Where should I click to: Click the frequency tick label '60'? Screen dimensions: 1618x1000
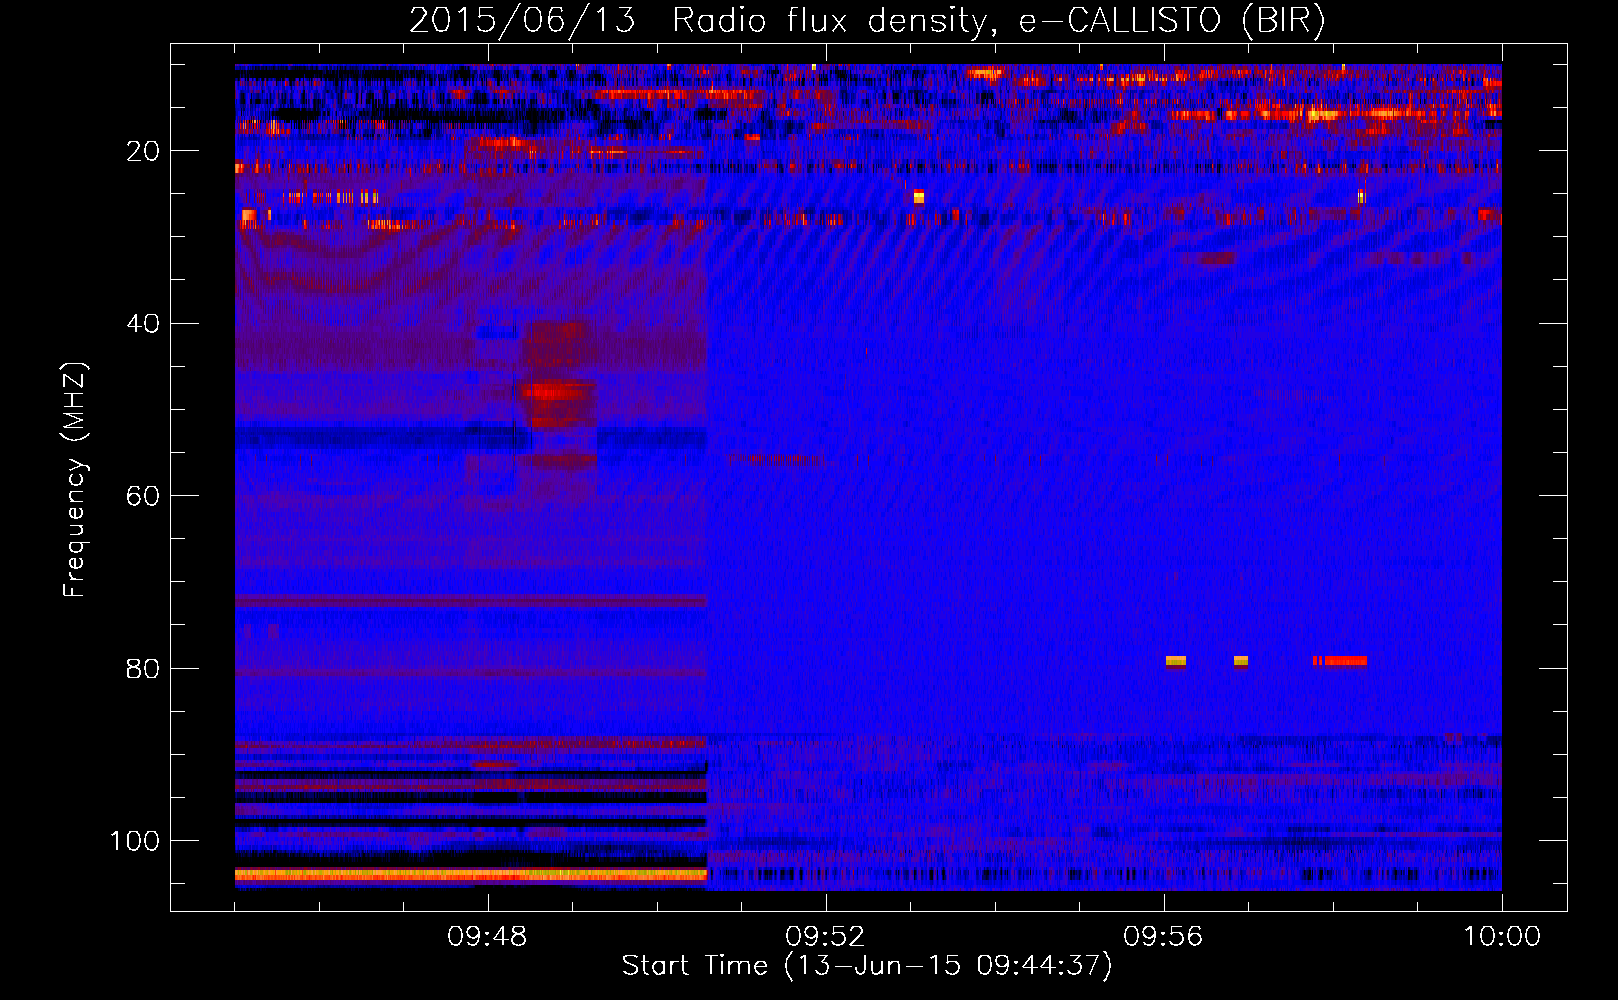(x=143, y=496)
